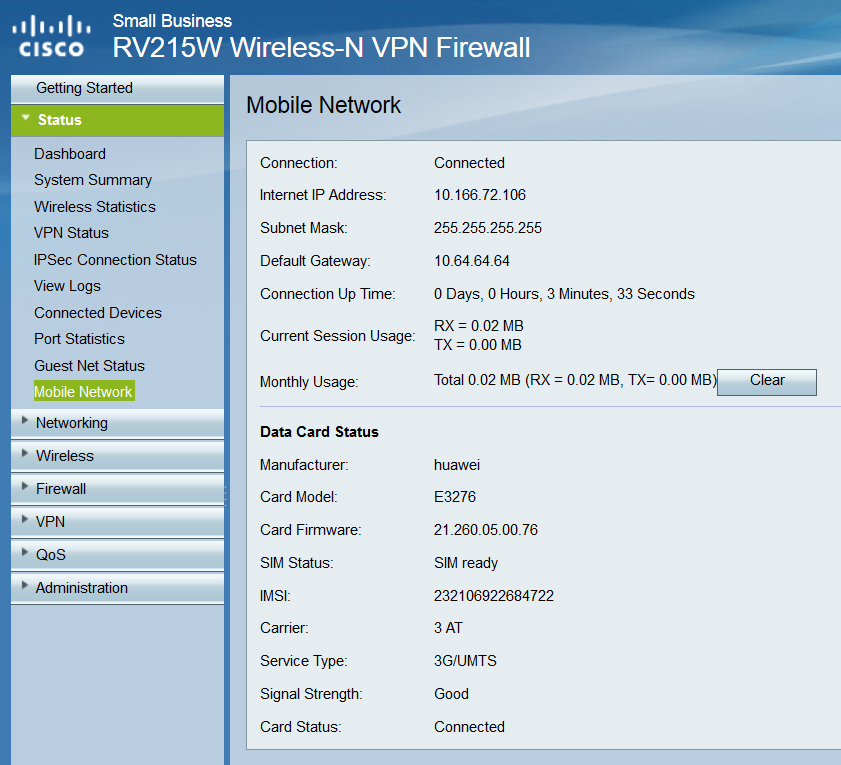
Task: Expand the Networking menu arrow
Action: coord(25,421)
